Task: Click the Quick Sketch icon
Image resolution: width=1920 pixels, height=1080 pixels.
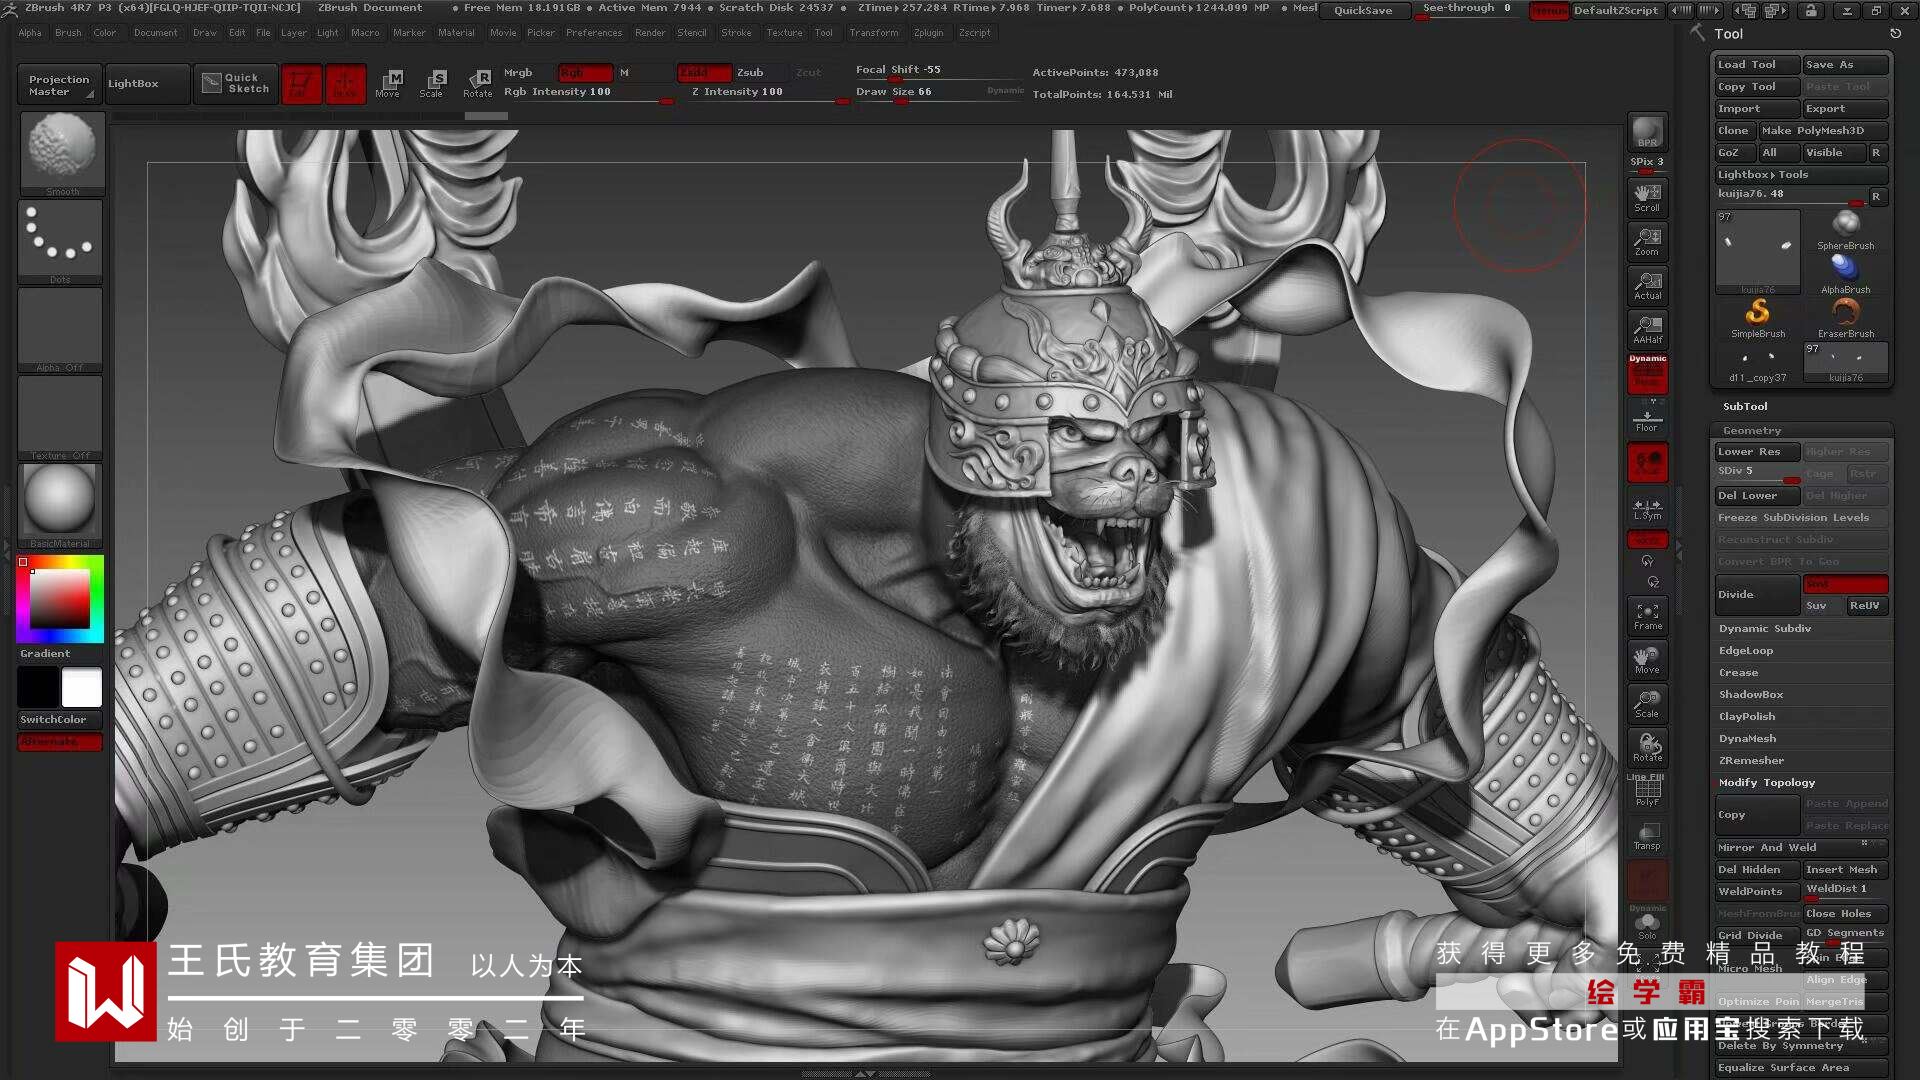Action: (236, 83)
